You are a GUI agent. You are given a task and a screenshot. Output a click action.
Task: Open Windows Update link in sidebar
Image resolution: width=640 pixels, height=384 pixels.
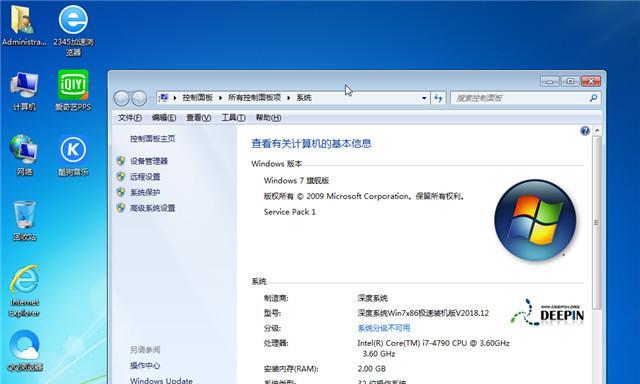tap(161, 380)
